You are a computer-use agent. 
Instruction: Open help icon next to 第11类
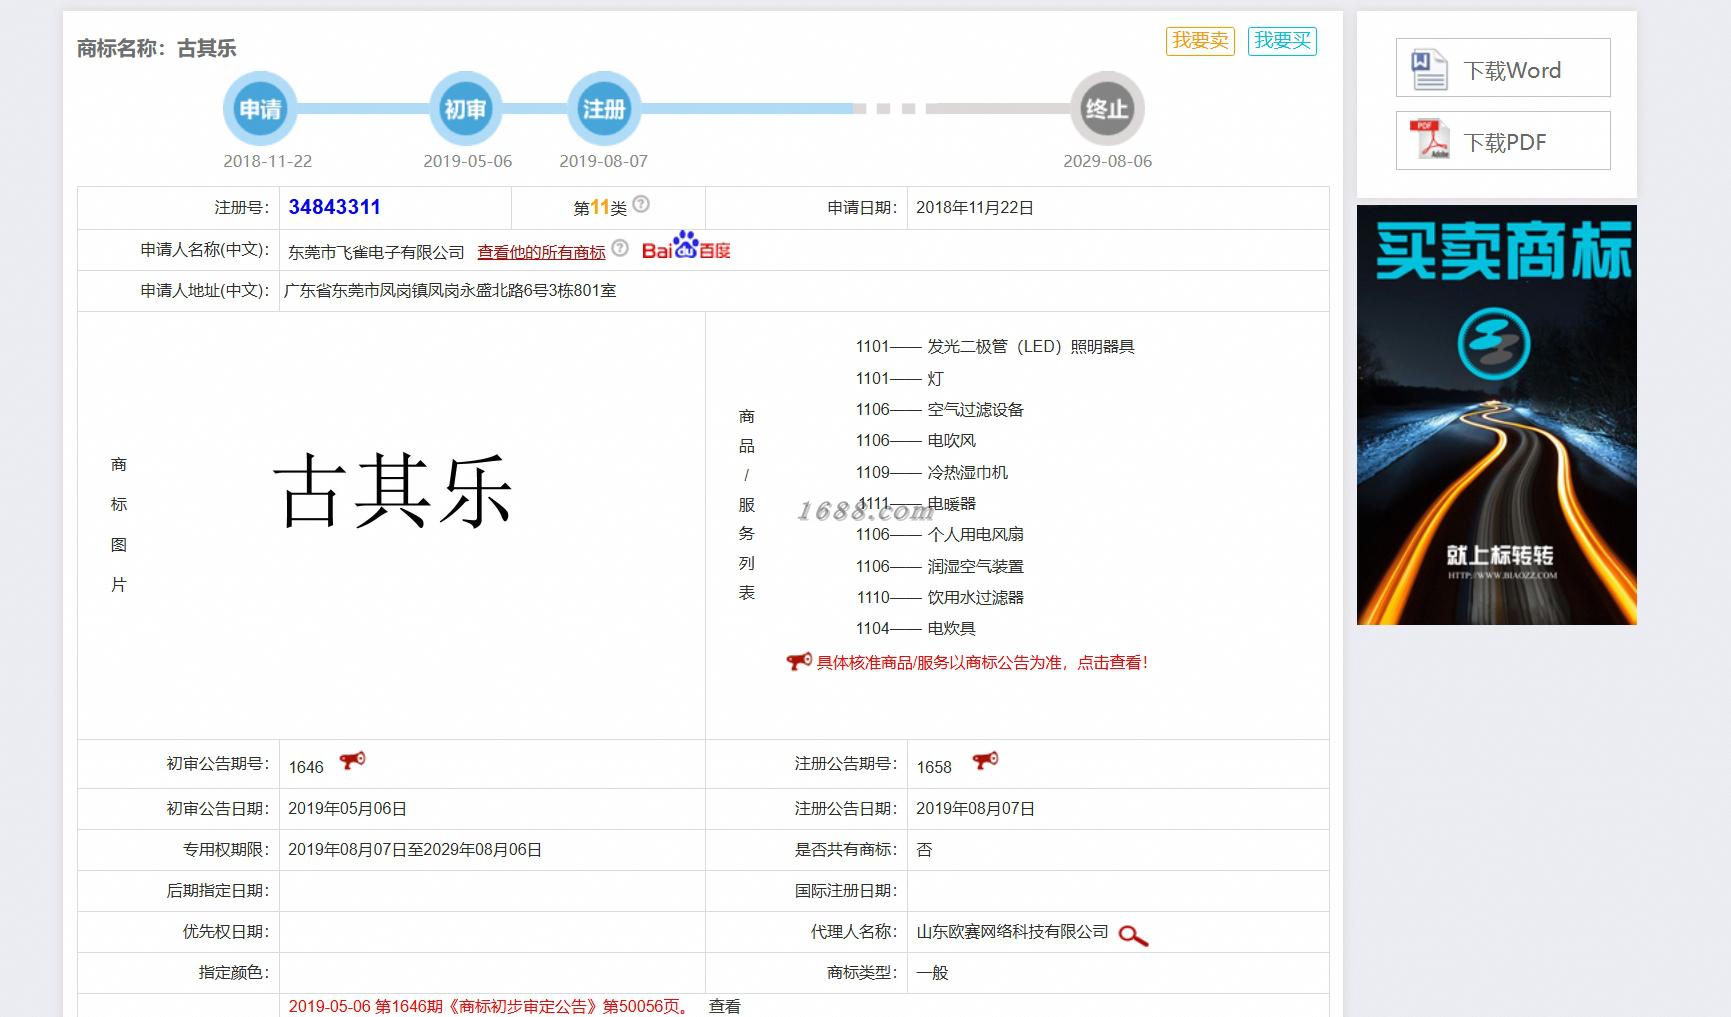tap(641, 204)
